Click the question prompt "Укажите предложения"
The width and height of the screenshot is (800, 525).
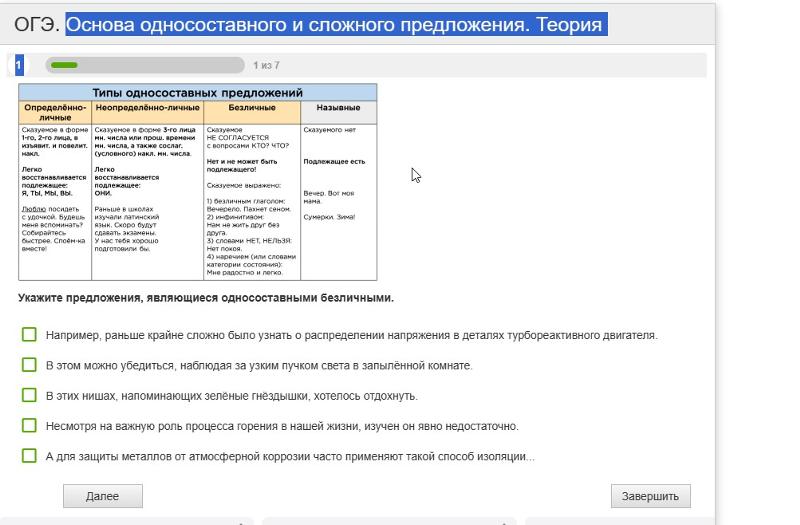[206, 298]
